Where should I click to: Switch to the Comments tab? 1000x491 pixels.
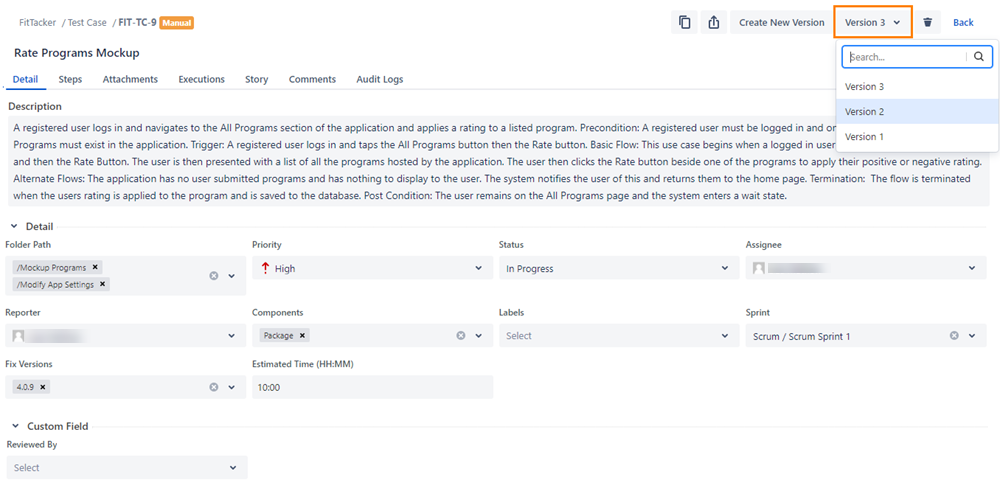tap(312, 79)
